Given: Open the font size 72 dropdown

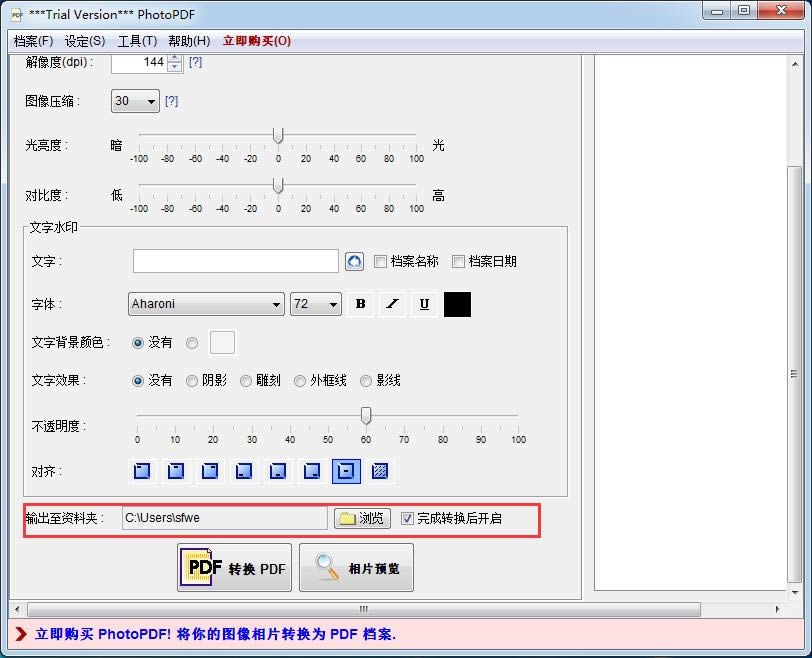Looking at the screenshot, I should 316,304.
